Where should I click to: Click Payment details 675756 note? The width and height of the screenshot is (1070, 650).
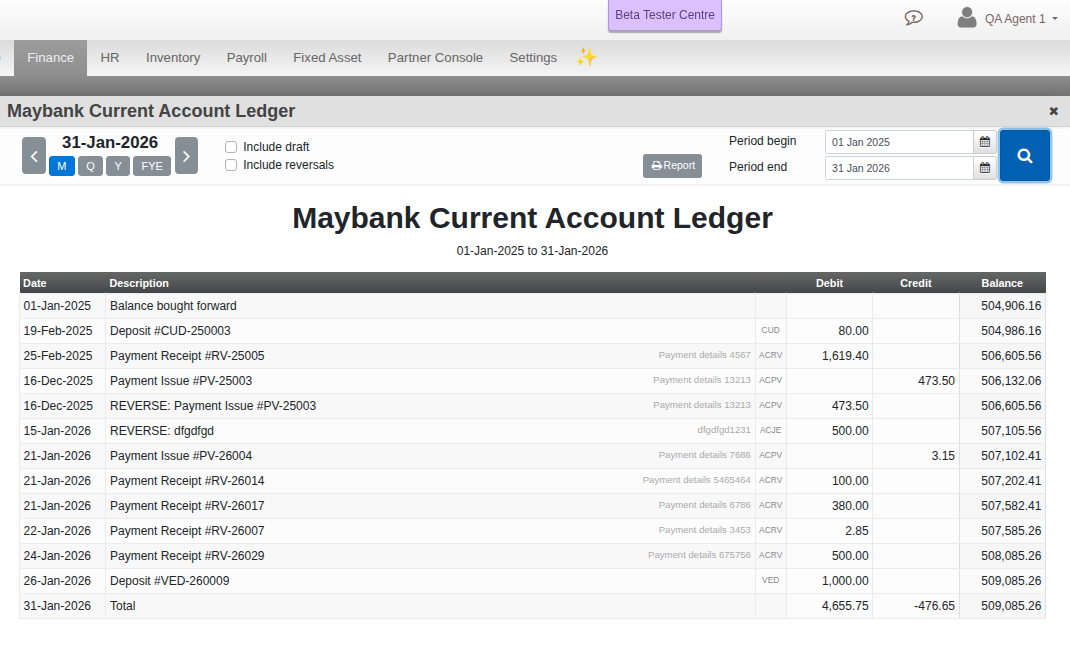(x=699, y=555)
